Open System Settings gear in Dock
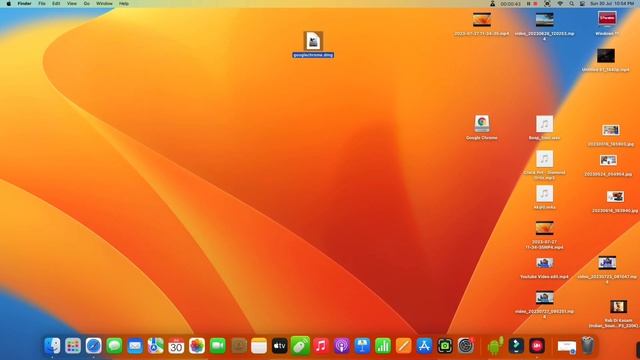This screenshot has height=360, width=640. pos(466,346)
